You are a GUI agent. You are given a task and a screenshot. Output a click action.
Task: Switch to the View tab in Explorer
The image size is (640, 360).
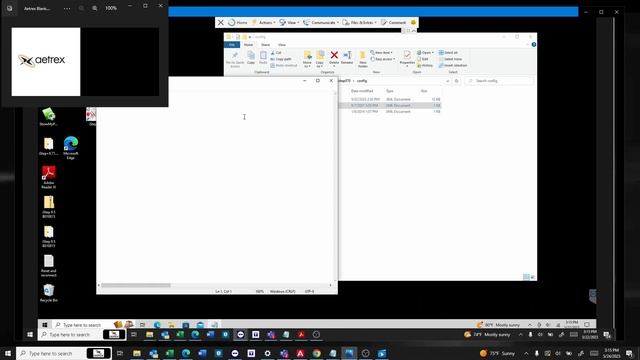click(282, 44)
